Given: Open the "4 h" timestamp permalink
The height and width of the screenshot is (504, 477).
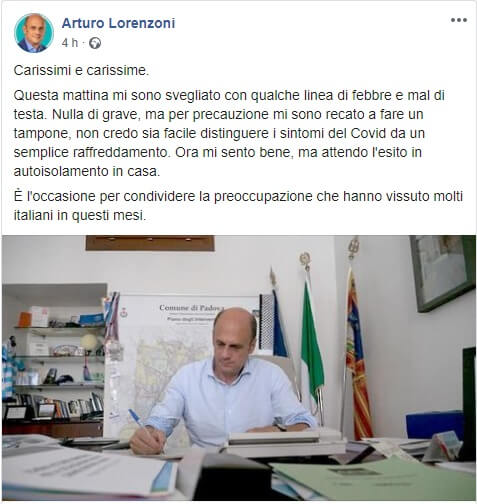Looking at the screenshot, I should (x=70, y=43).
